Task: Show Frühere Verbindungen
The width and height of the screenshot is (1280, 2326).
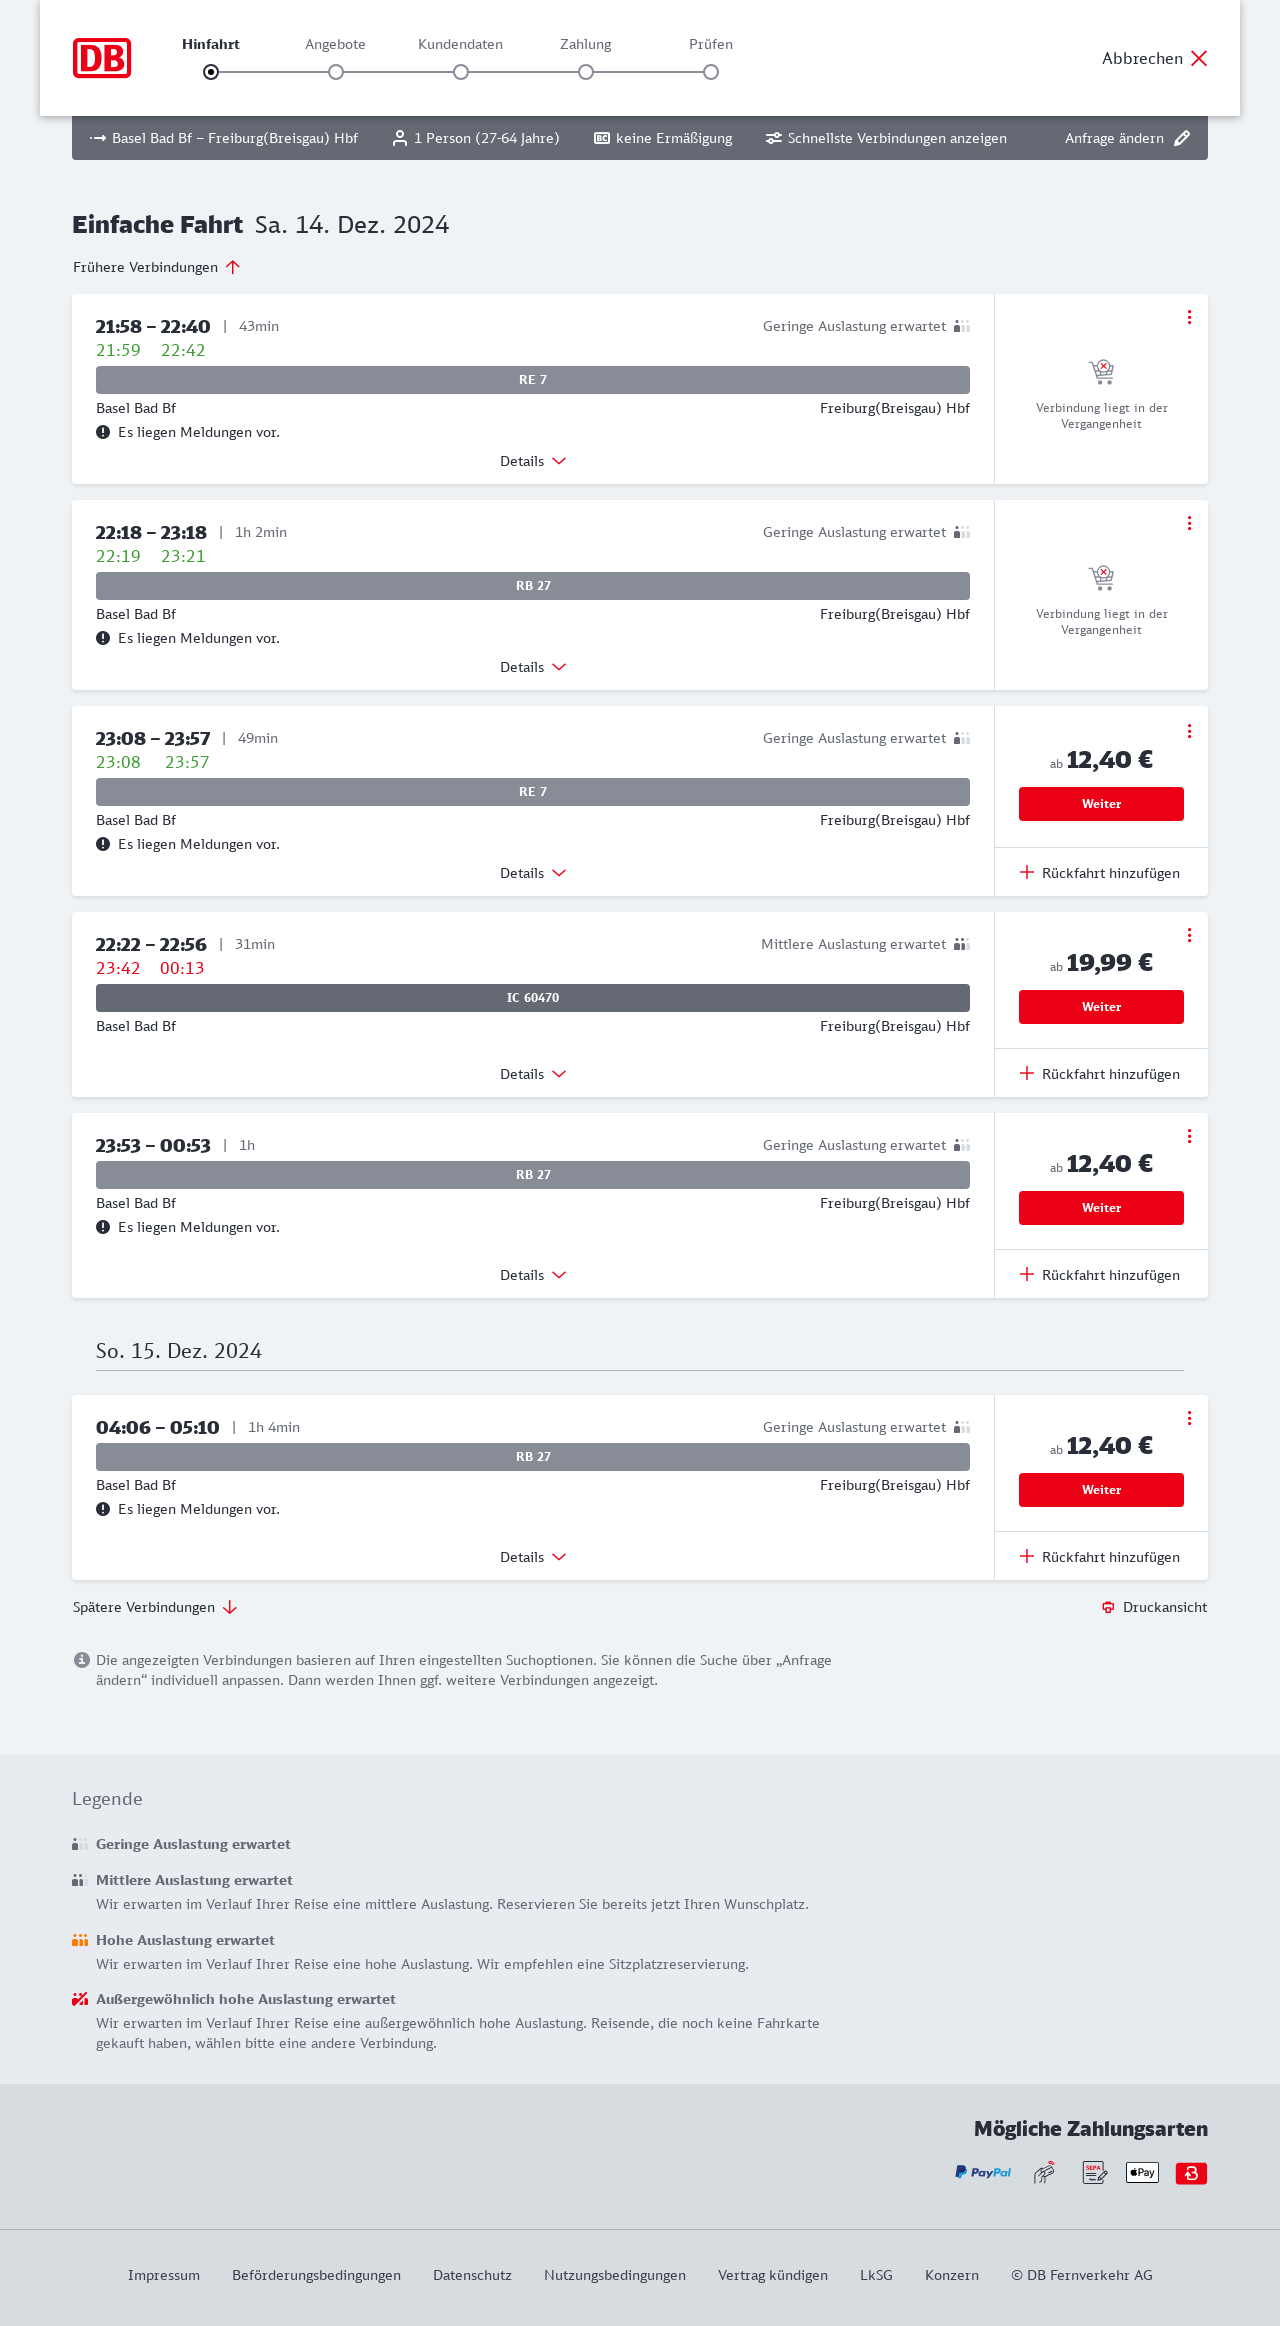Action: coord(156,267)
